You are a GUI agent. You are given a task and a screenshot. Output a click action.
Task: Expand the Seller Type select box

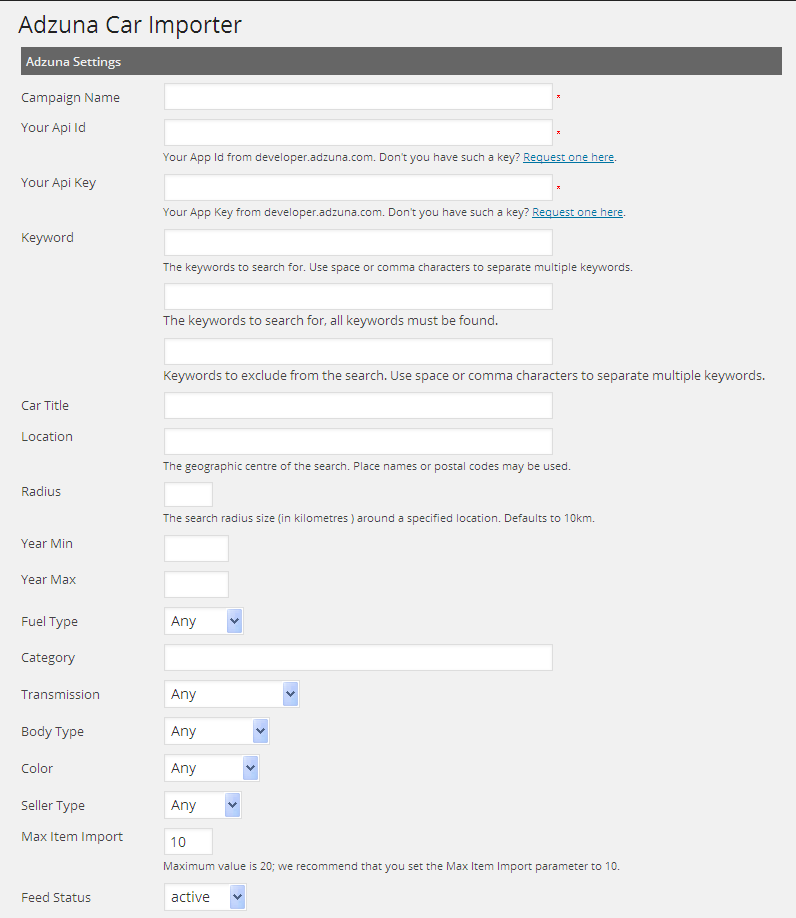tap(203, 806)
